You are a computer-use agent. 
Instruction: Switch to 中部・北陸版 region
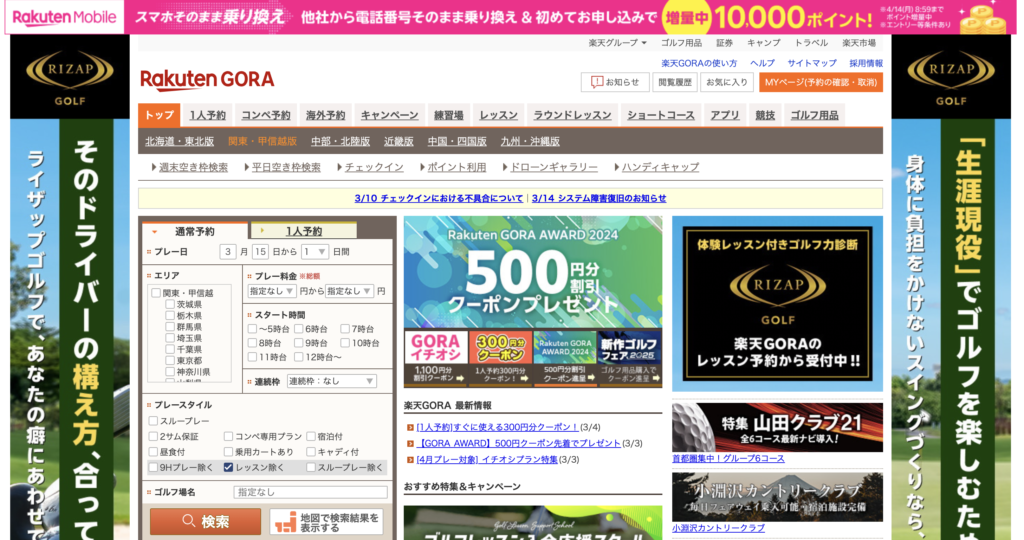[340, 141]
